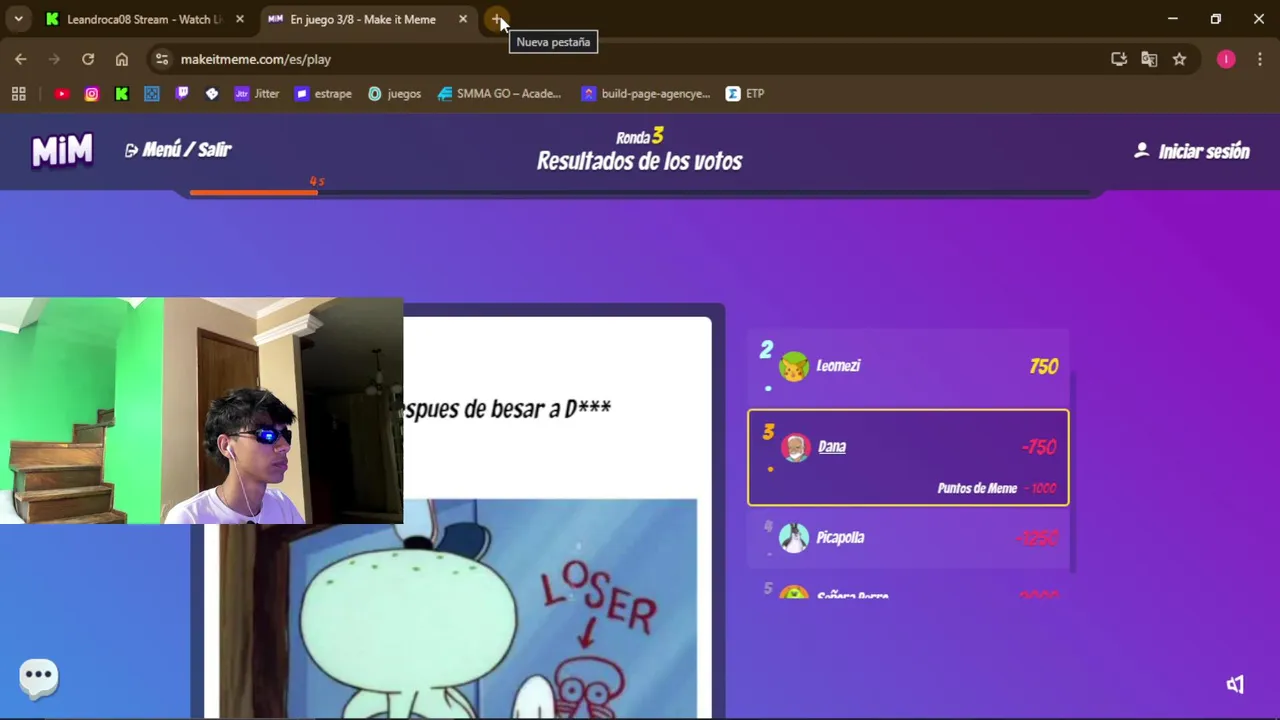
Task: Switch to the Leandroca08 Stream tab
Action: pyautogui.click(x=142, y=19)
